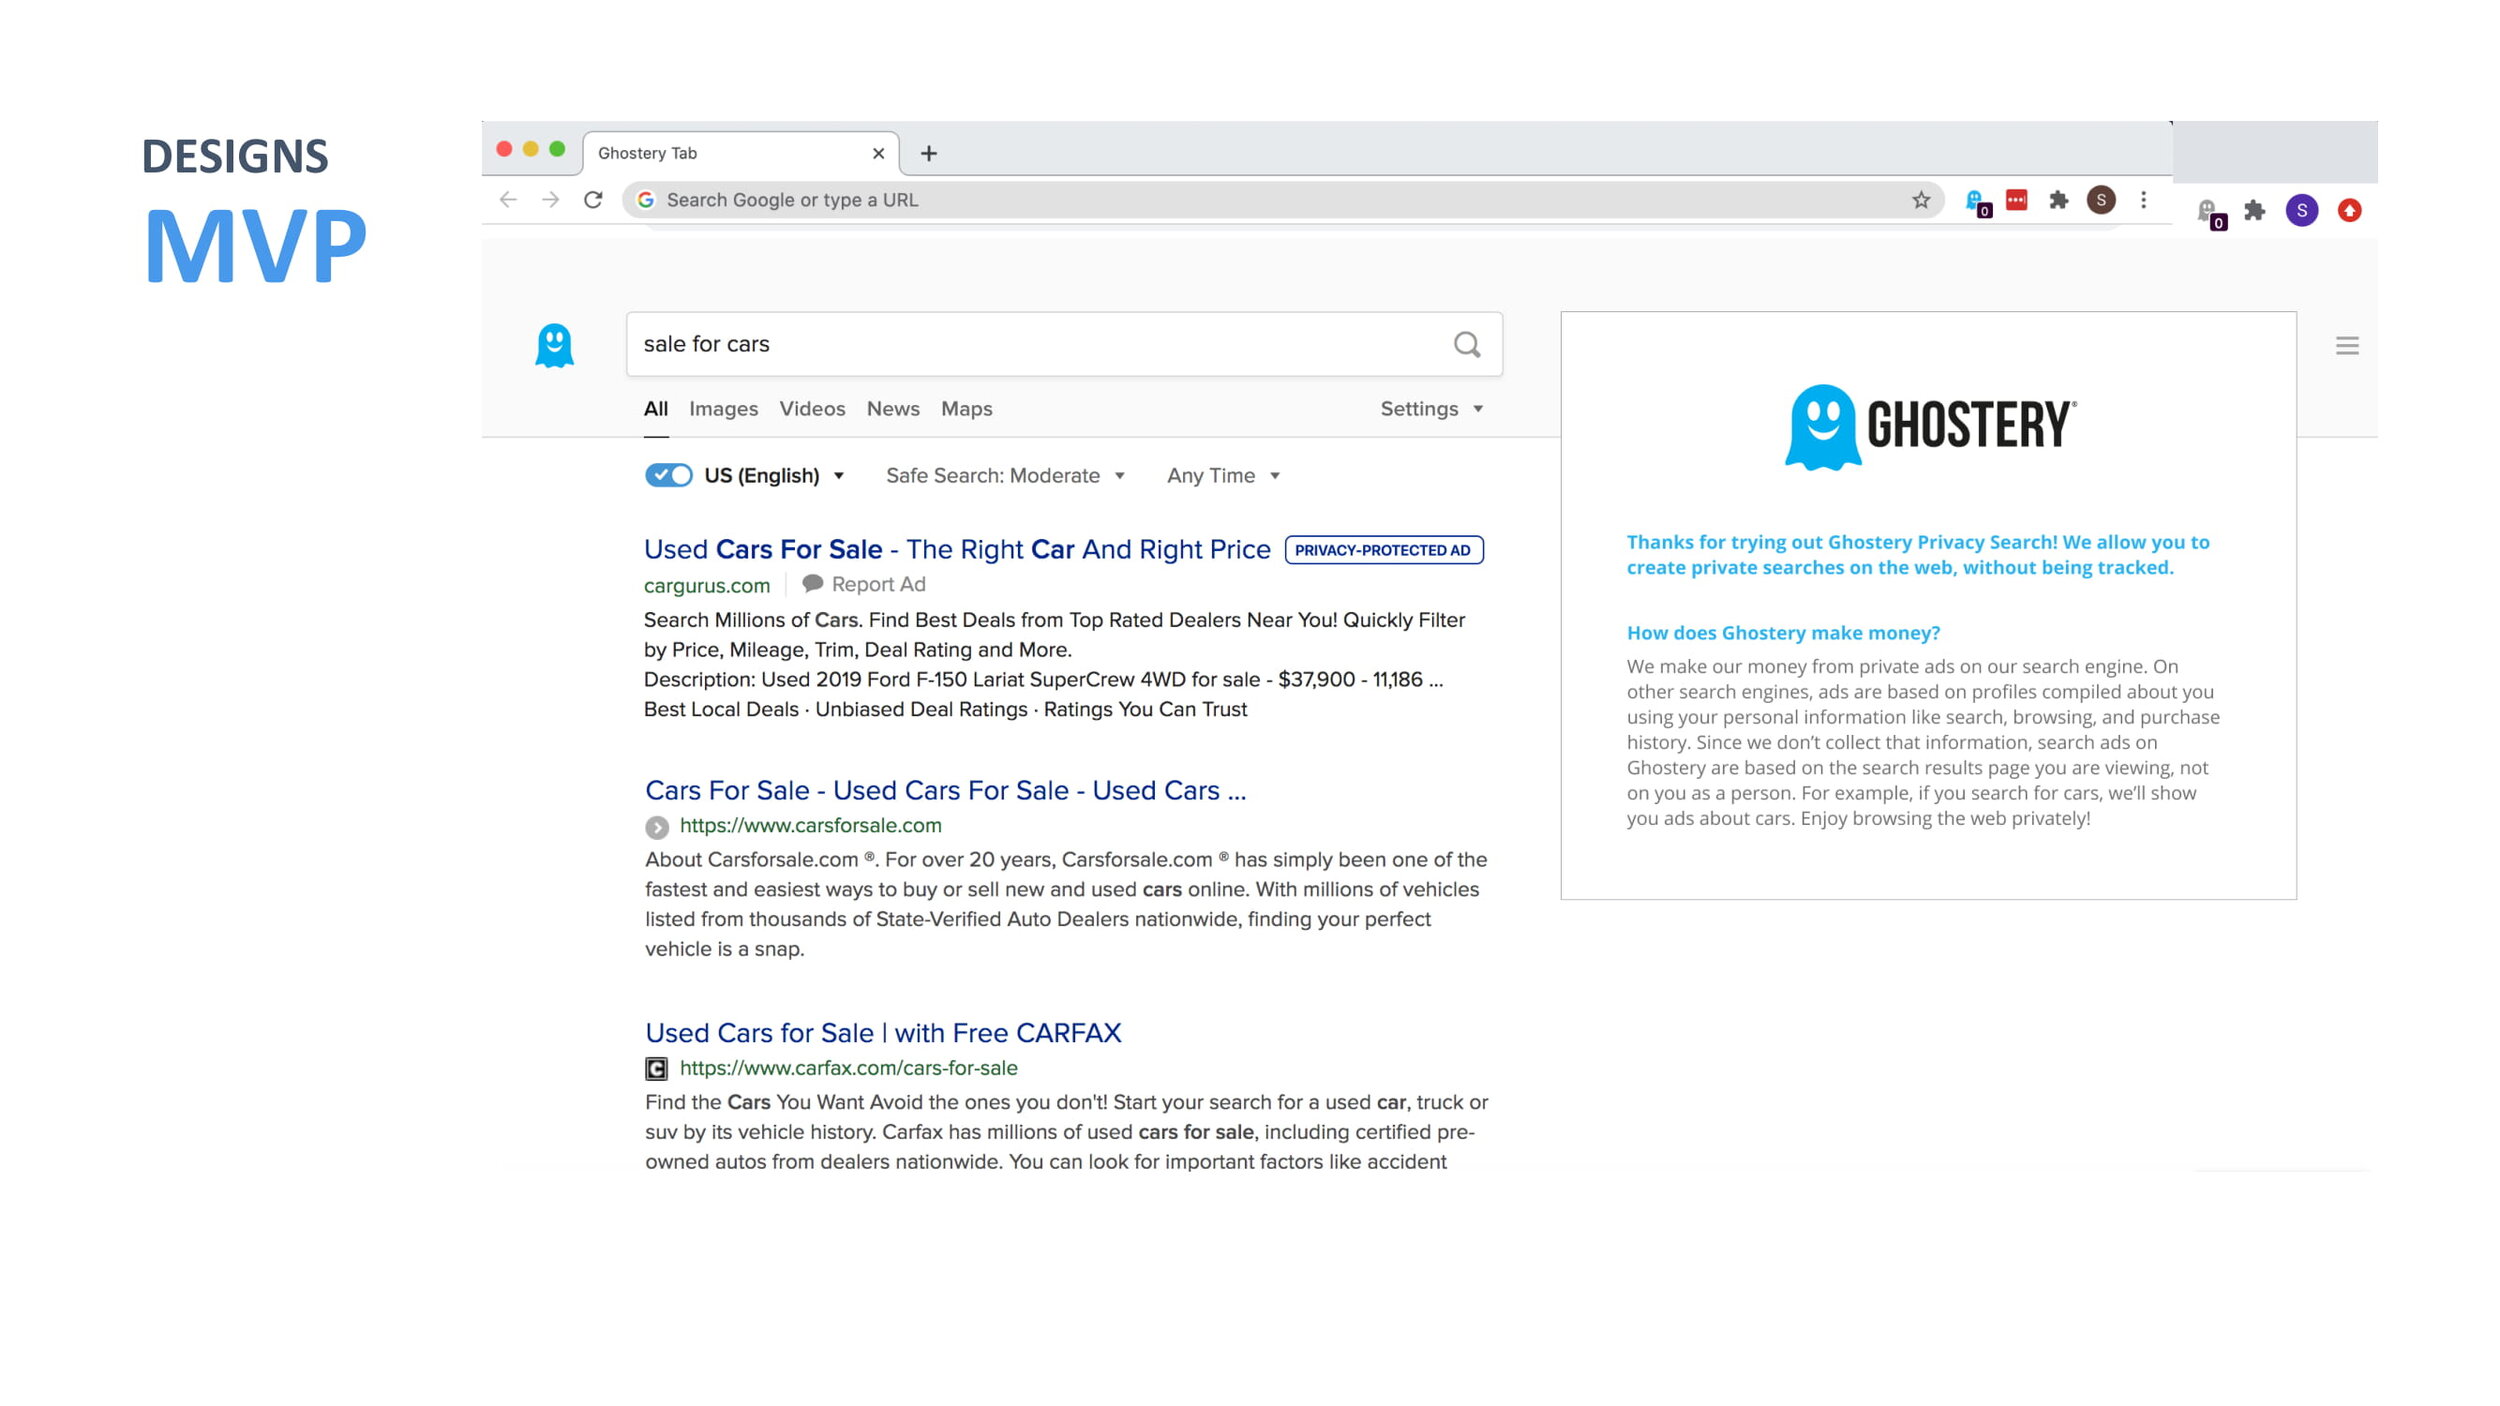Click the Report Ad speech bubble icon
The height and width of the screenshot is (1406, 2500).
pyautogui.click(x=813, y=583)
